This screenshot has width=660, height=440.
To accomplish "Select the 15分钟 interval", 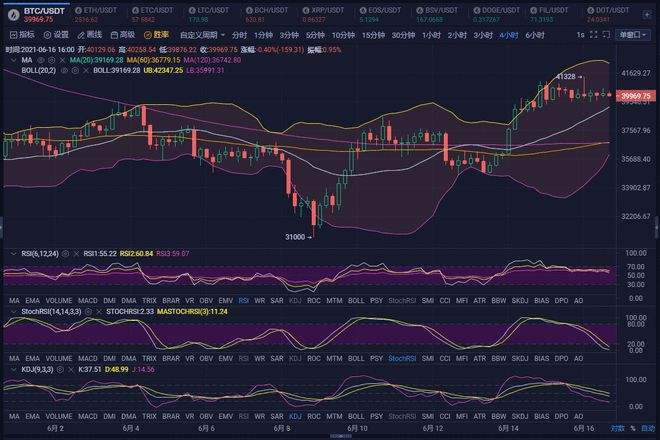I will pyautogui.click(x=373, y=35).
